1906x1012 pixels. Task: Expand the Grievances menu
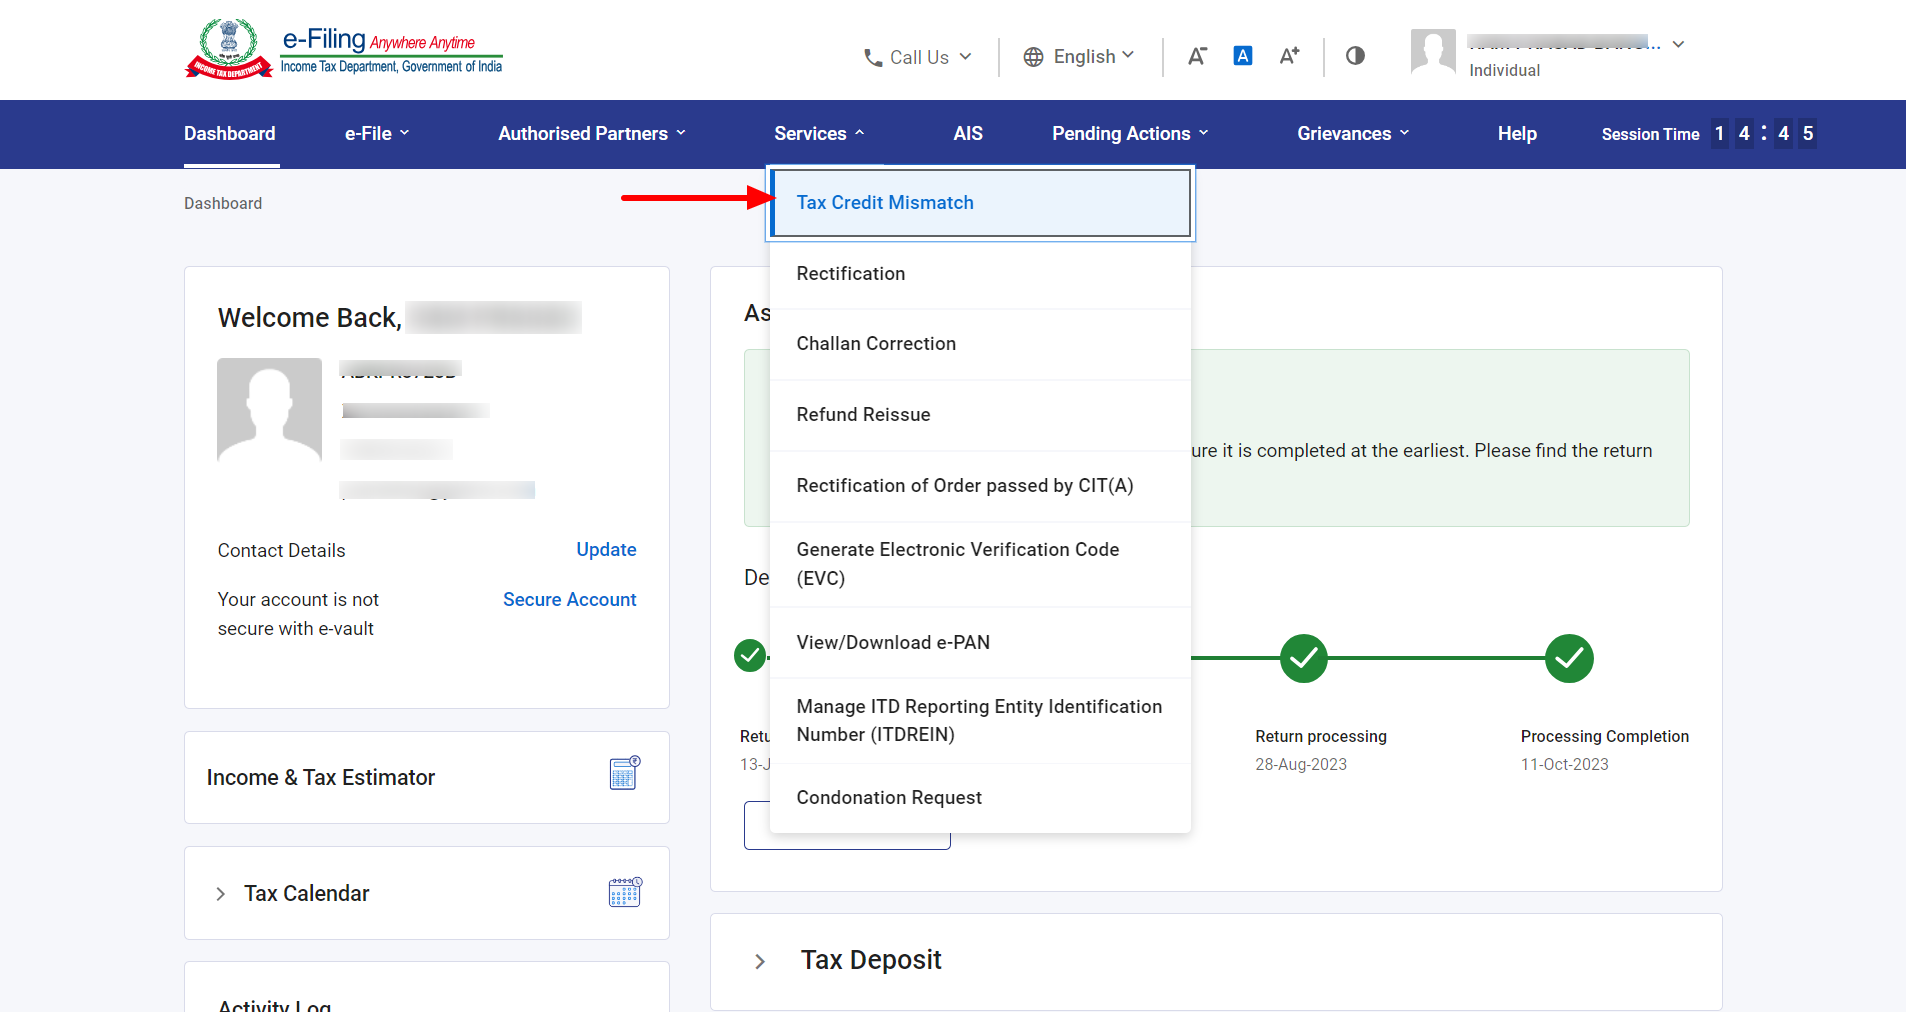(1353, 133)
